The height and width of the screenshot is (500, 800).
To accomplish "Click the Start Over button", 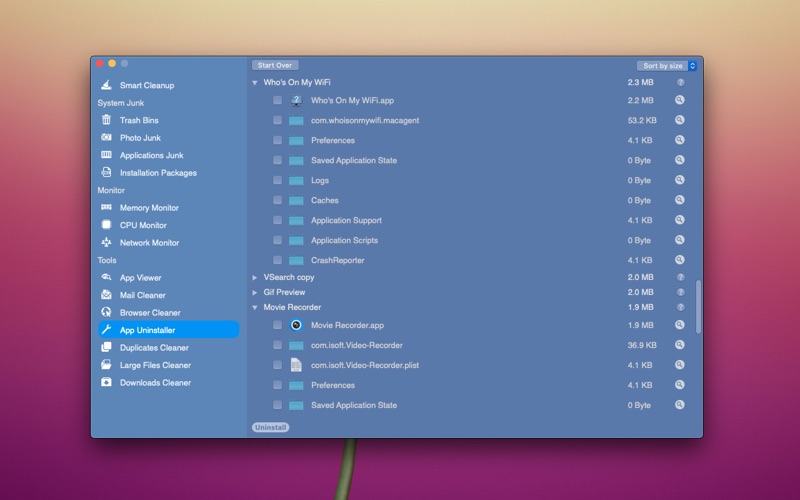I will [275, 65].
